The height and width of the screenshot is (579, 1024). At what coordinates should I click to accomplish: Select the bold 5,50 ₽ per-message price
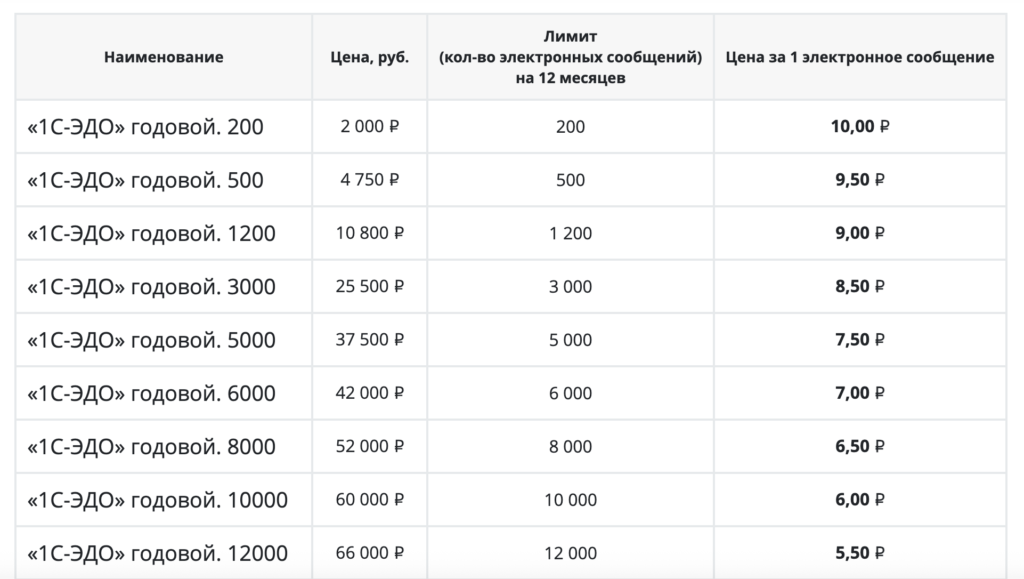(860, 553)
